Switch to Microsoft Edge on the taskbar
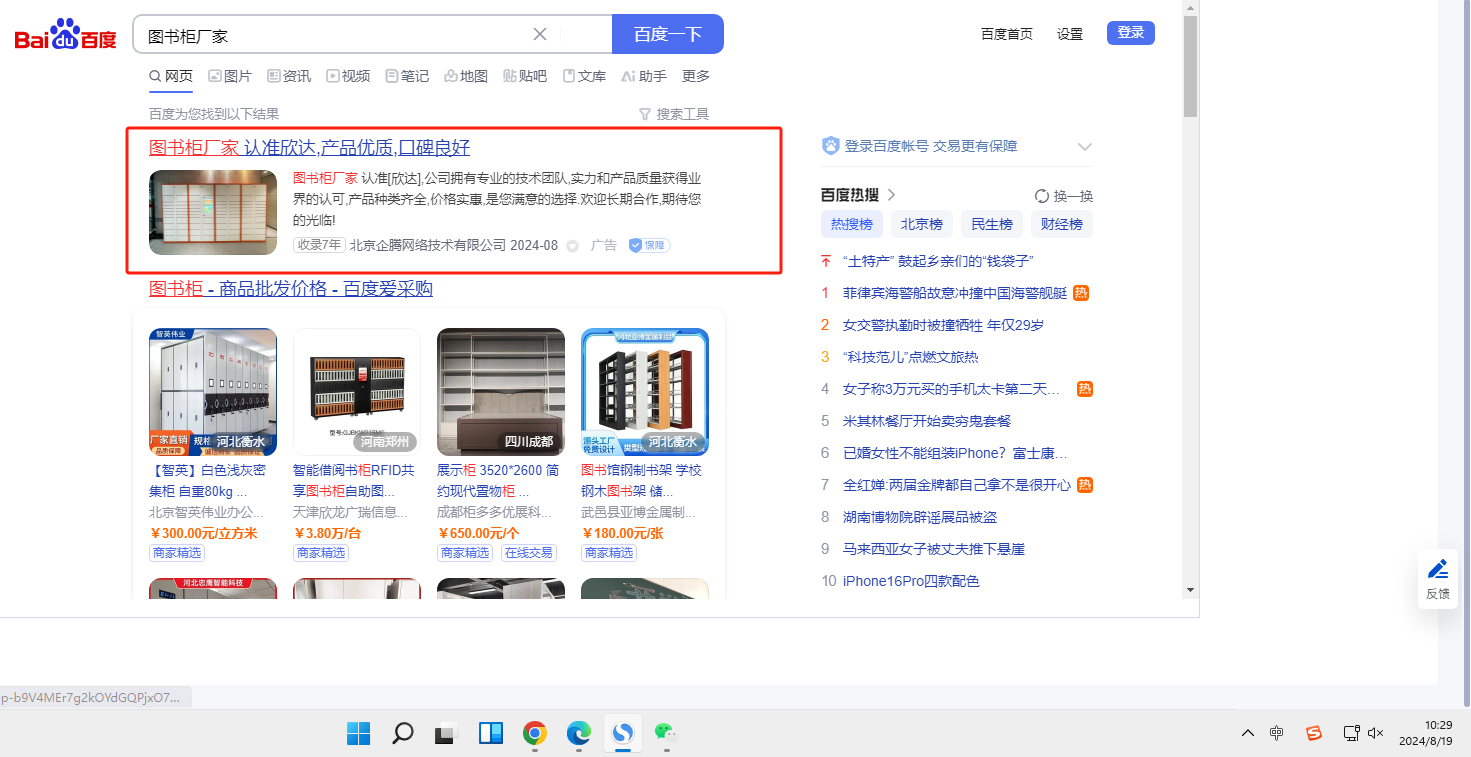Viewport: 1471px width, 757px height. pos(579,734)
